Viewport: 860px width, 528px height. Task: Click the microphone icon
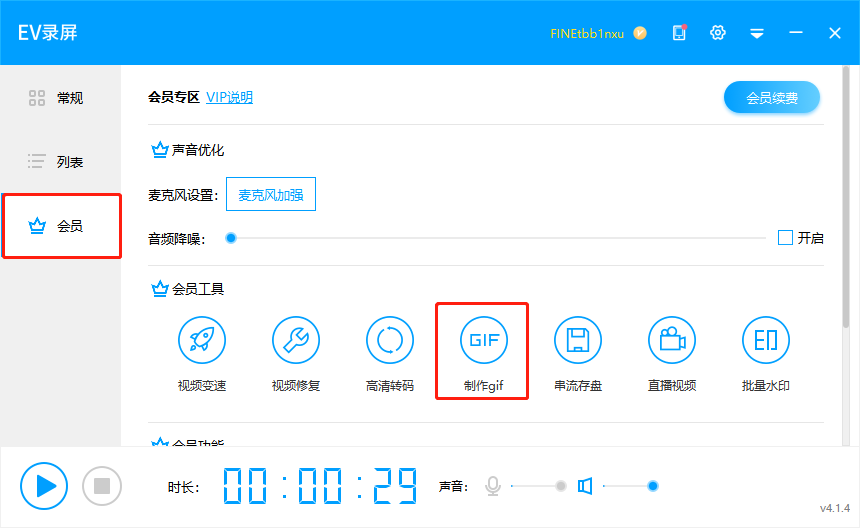(x=493, y=486)
